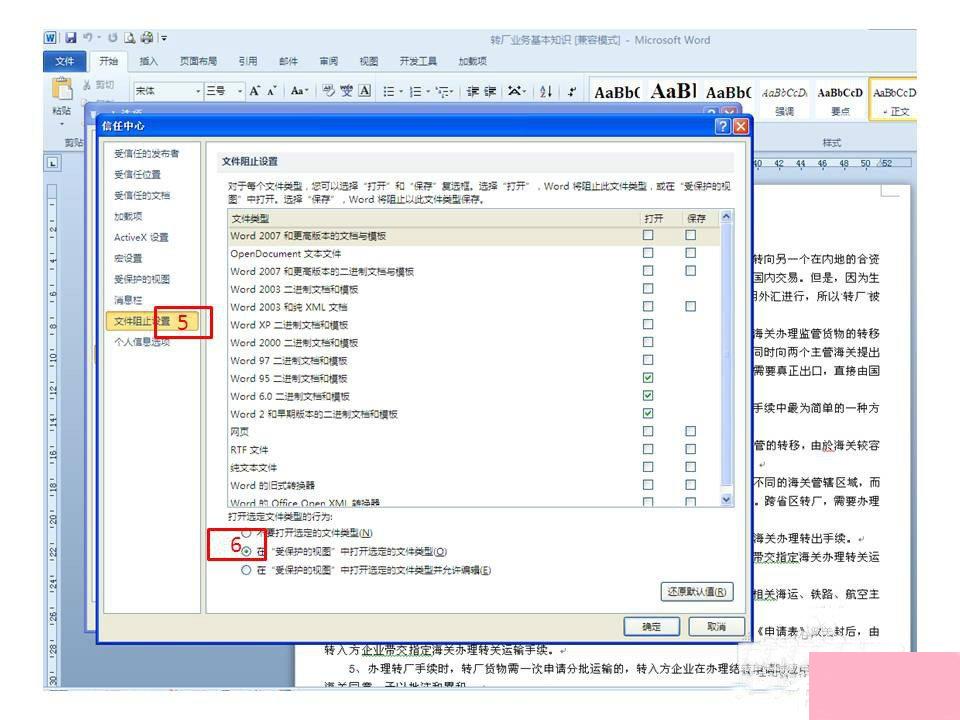Image resolution: width=960 pixels, height=720 pixels.
Task: Apply the 强调 (Emphasis) style thumbnail
Action: click(x=785, y=99)
